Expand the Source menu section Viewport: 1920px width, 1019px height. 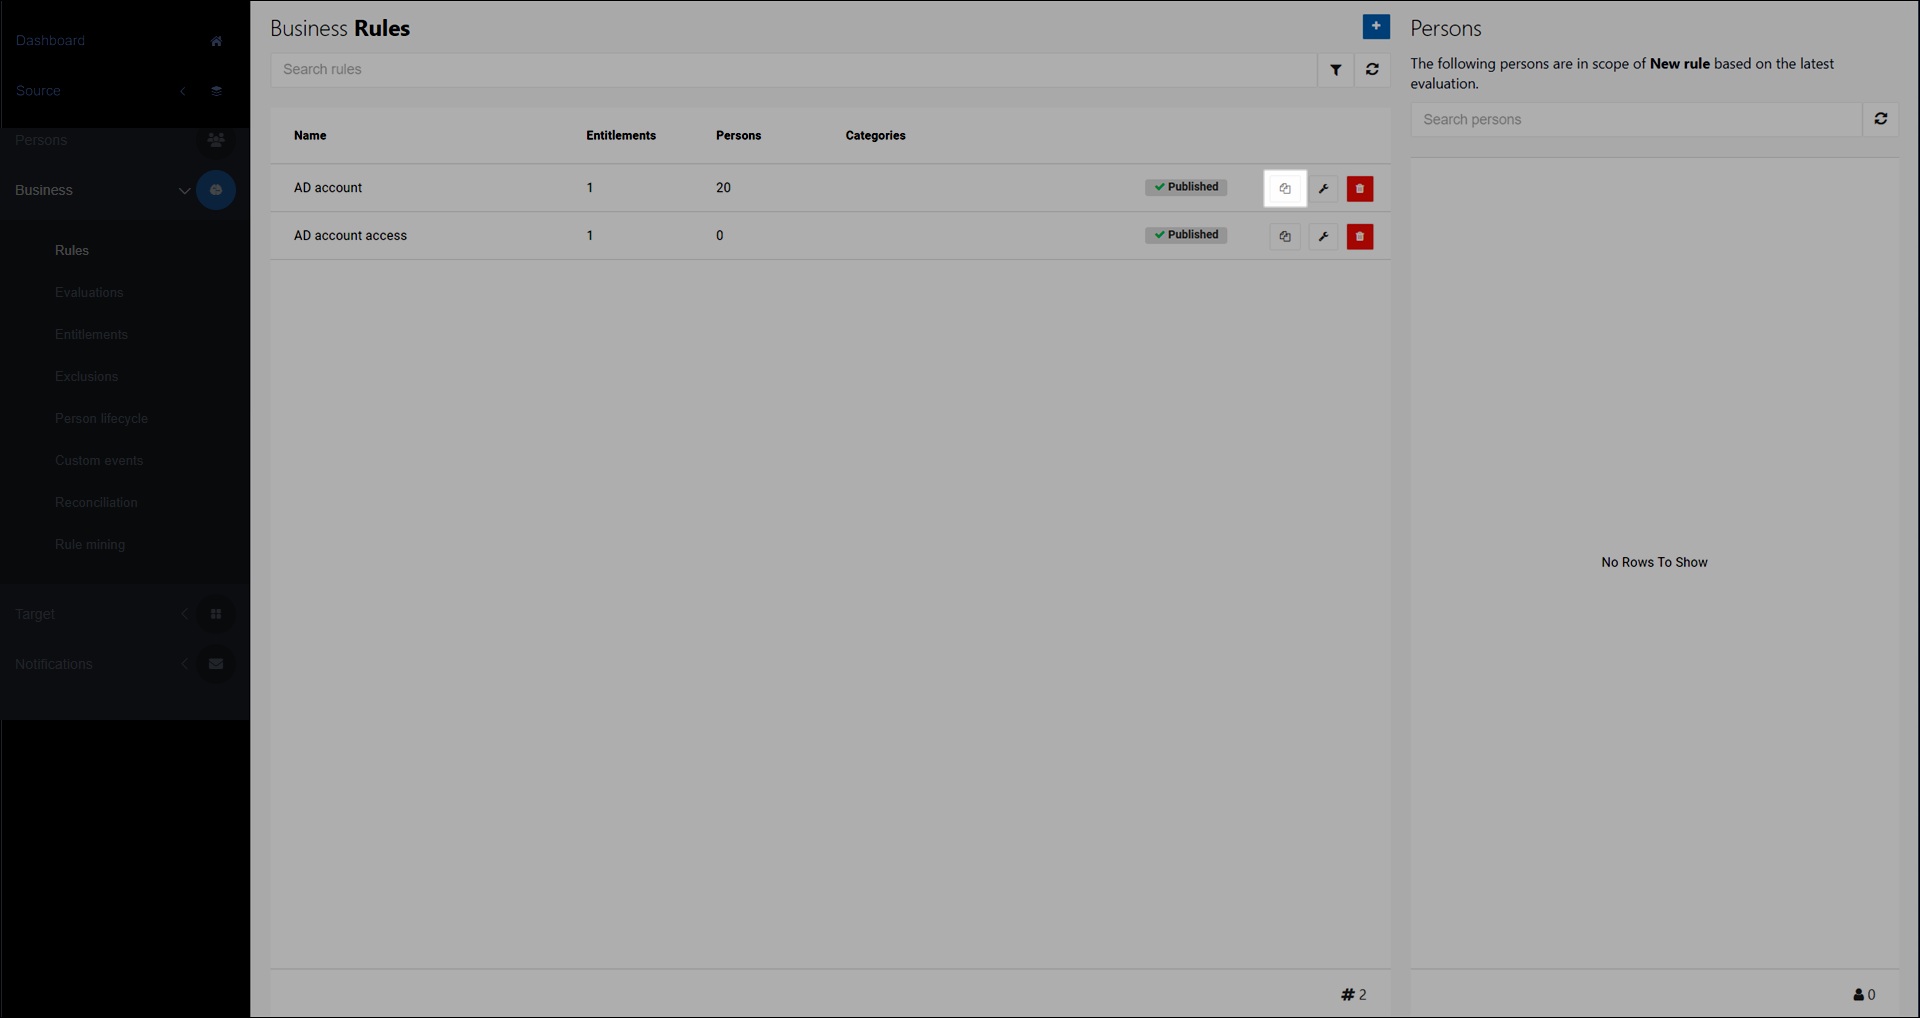[183, 91]
